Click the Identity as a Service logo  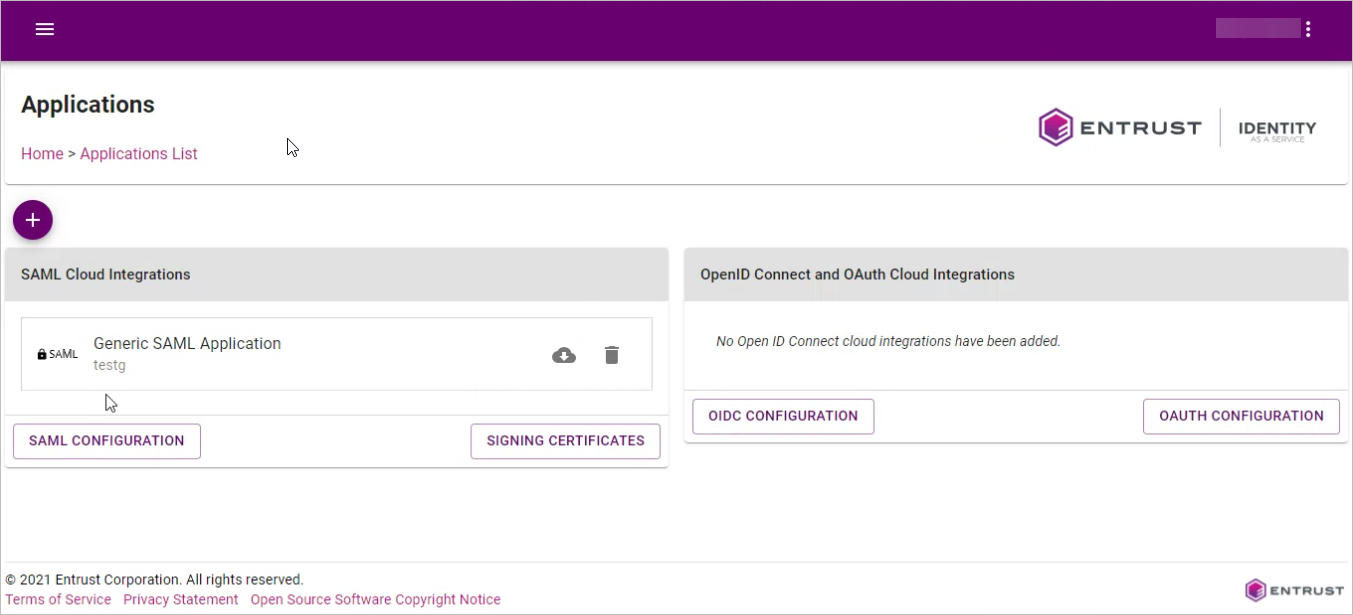pos(1277,130)
